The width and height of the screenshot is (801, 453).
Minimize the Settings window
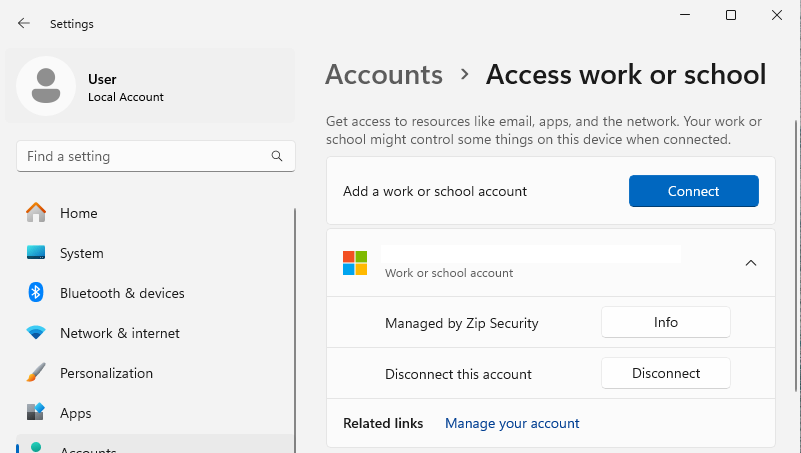[685, 15]
